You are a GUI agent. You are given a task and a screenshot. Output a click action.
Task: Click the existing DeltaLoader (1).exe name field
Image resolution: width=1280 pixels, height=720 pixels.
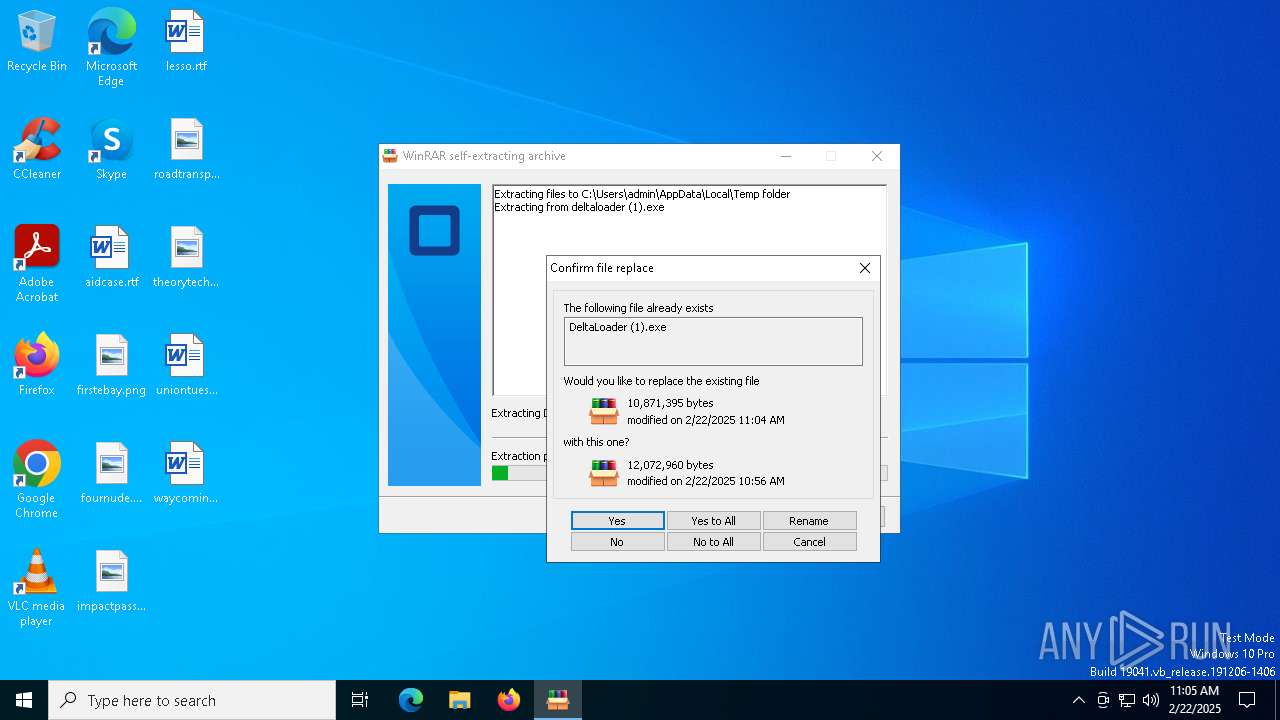713,341
